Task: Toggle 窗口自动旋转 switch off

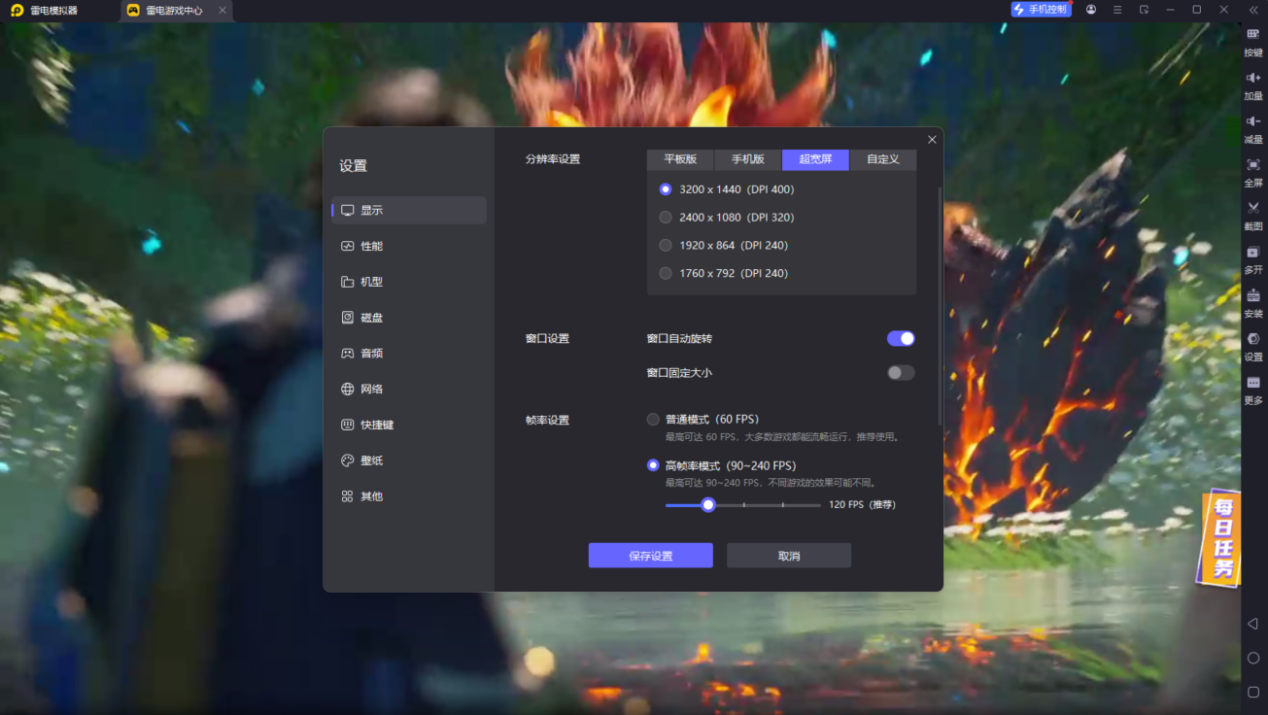Action: tap(901, 339)
